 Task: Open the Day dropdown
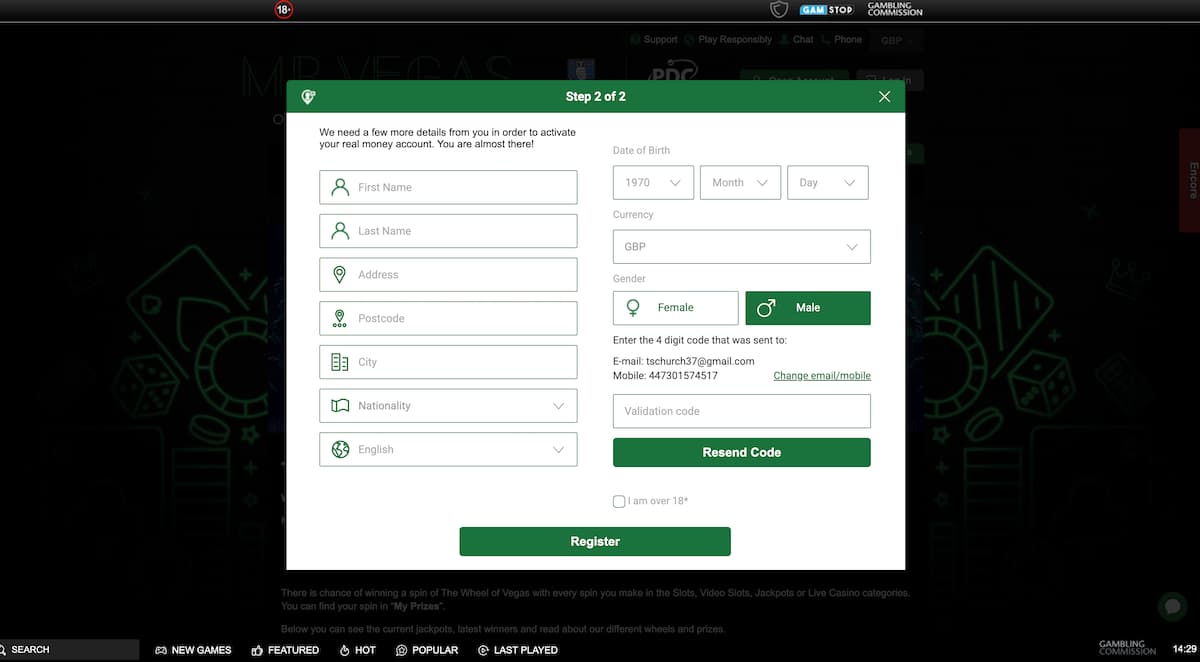828,183
